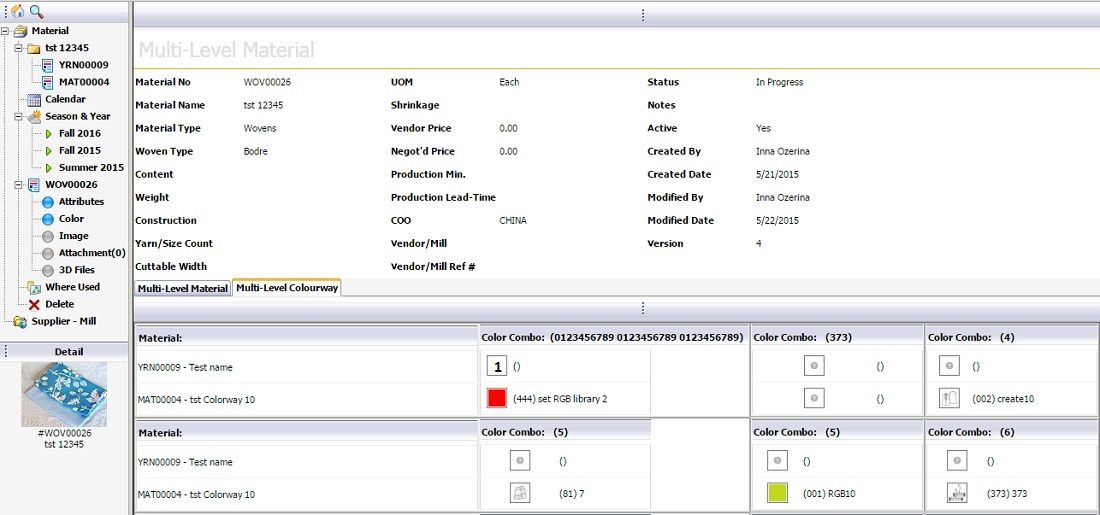The image size is (1100, 515).
Task: Collapse the Season & Year node
Action: (19, 117)
